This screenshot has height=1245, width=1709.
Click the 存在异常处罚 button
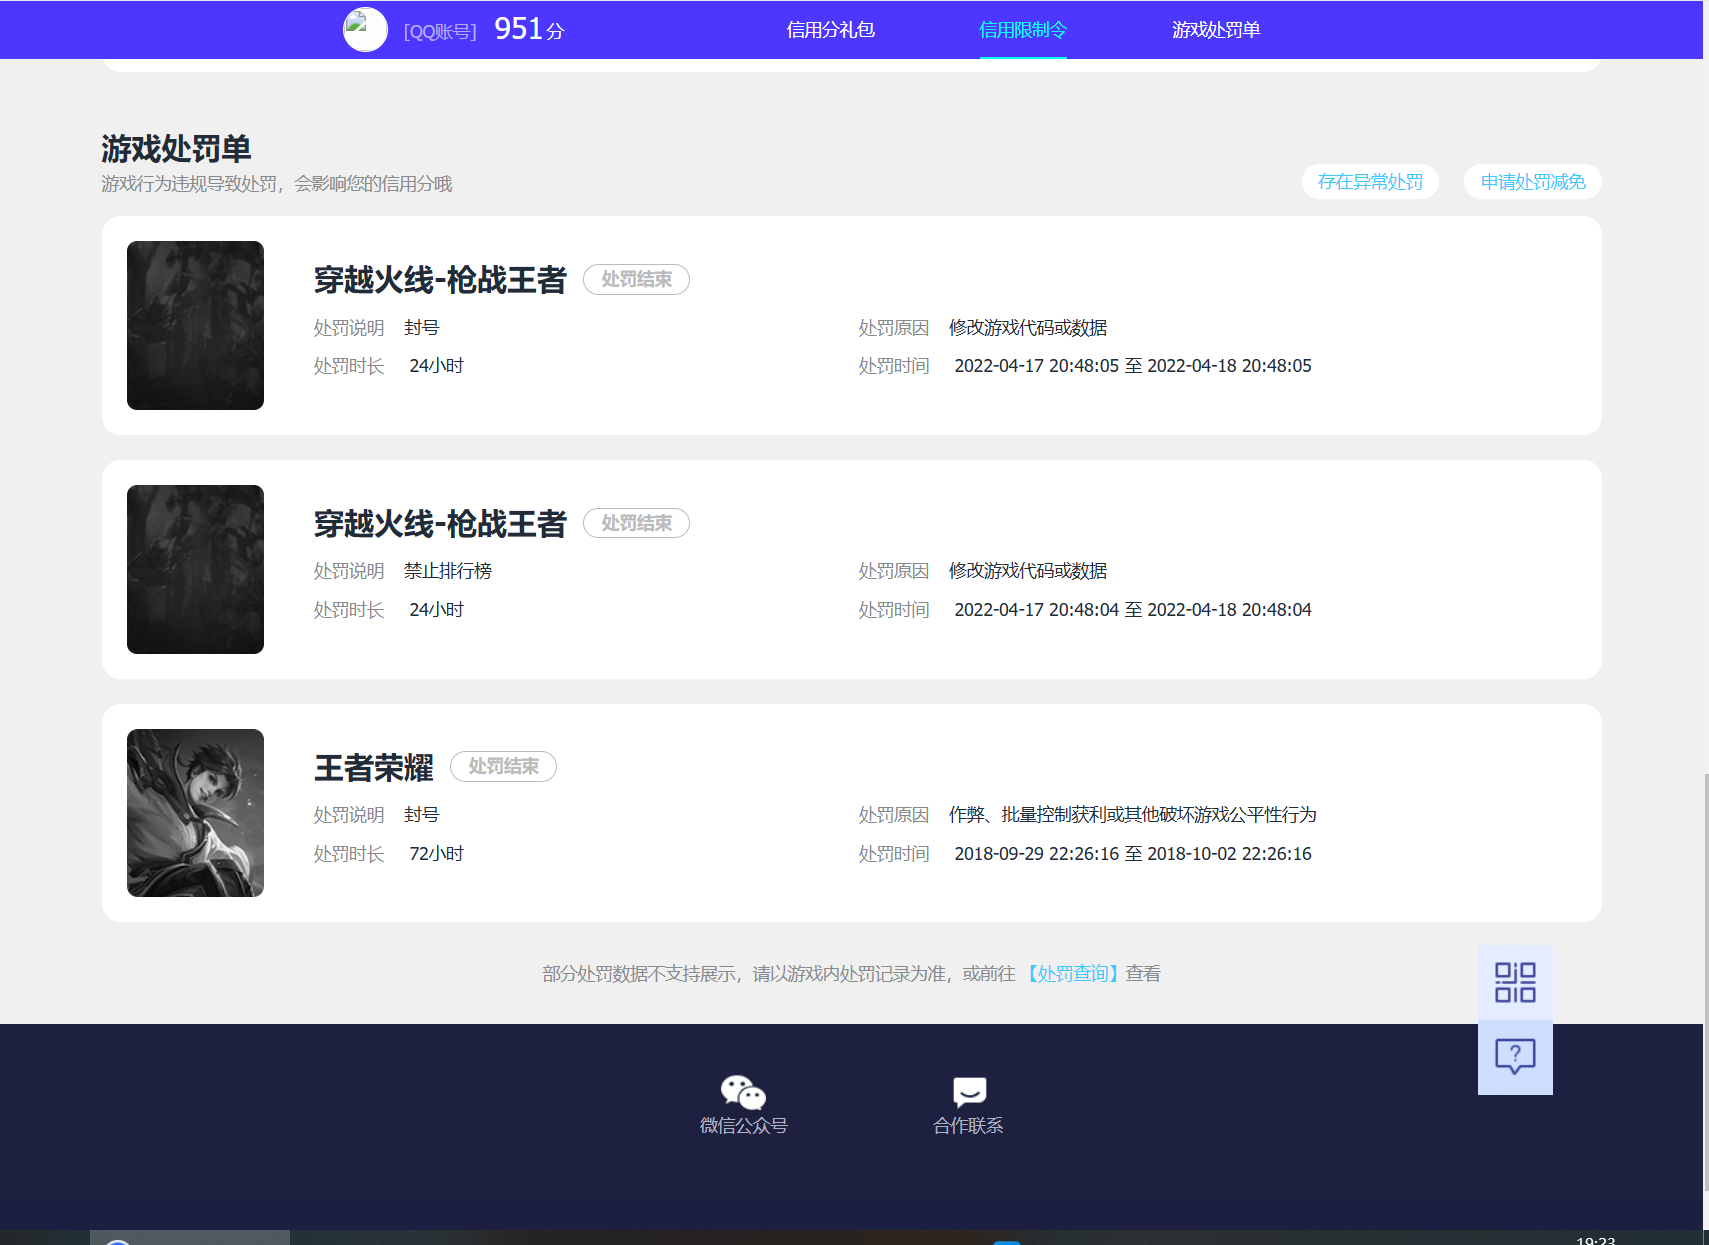[1370, 182]
